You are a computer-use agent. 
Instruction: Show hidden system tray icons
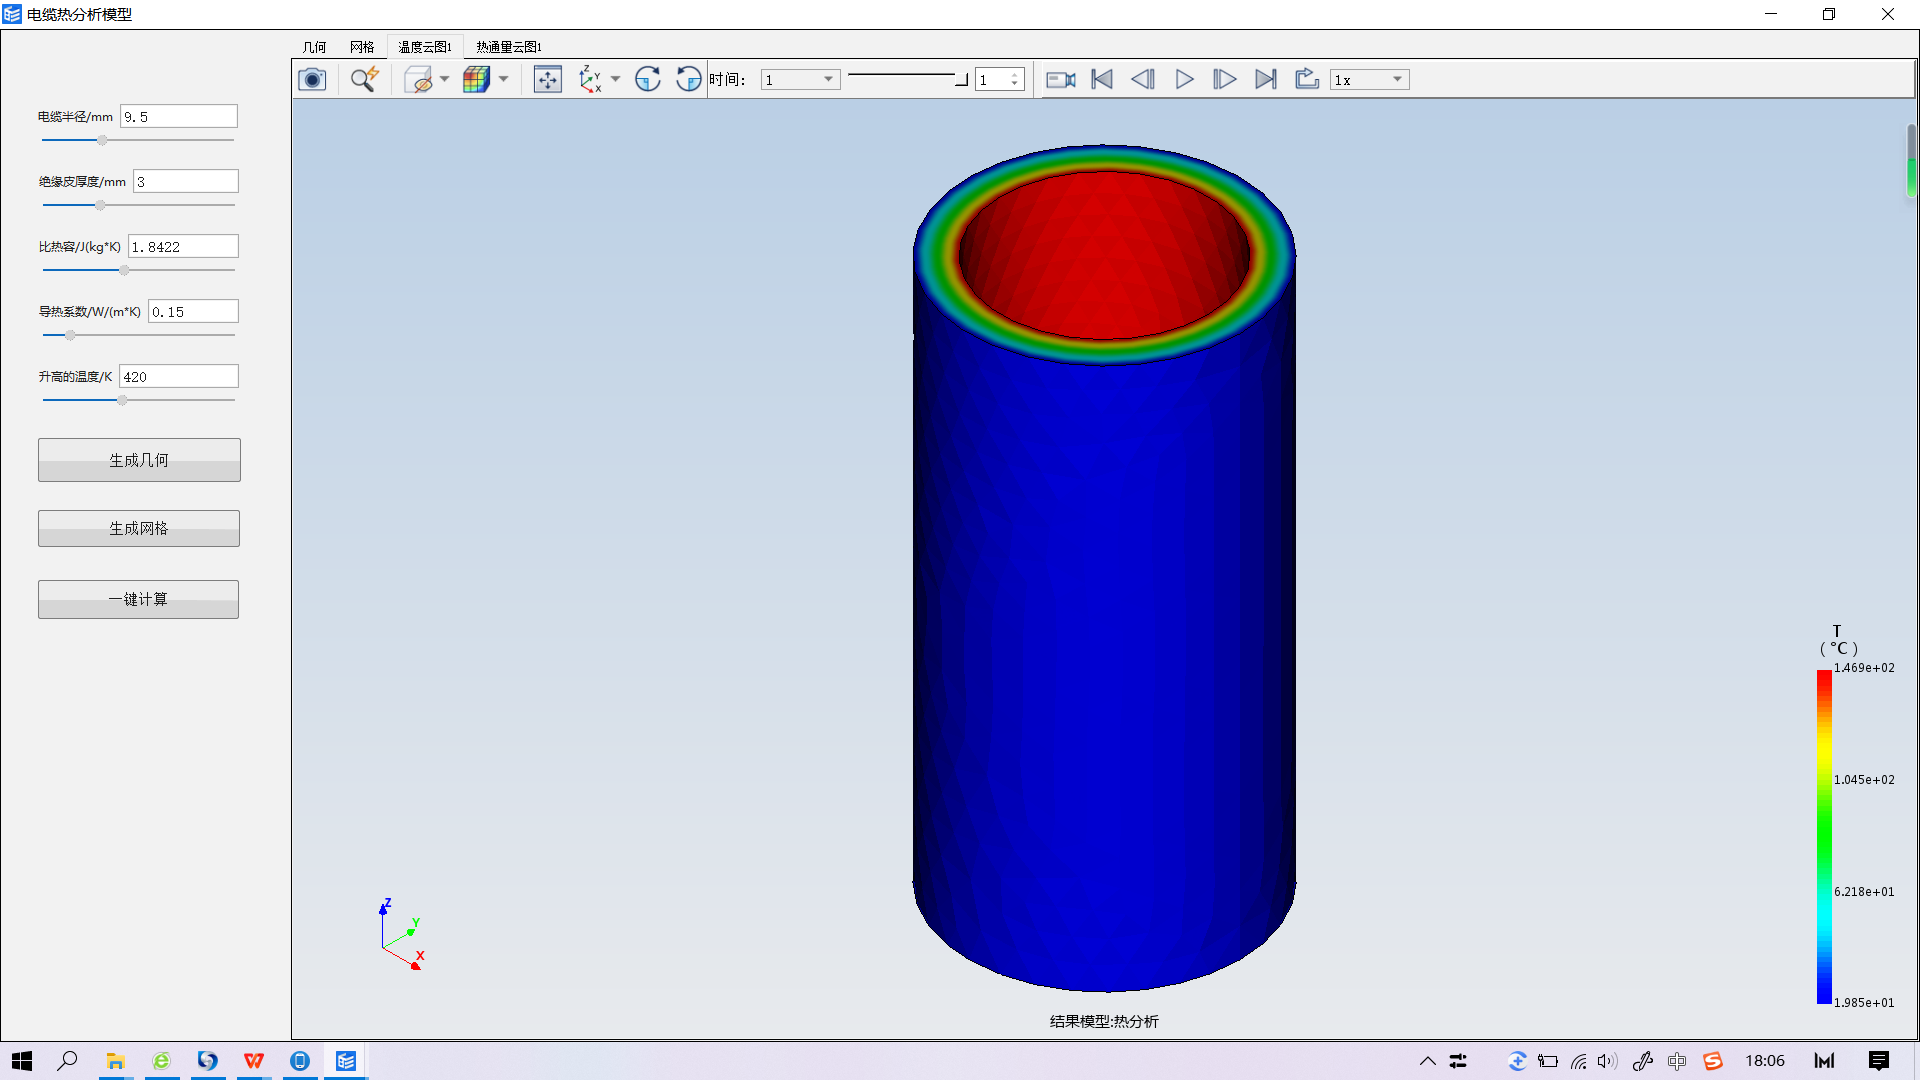(1428, 1061)
